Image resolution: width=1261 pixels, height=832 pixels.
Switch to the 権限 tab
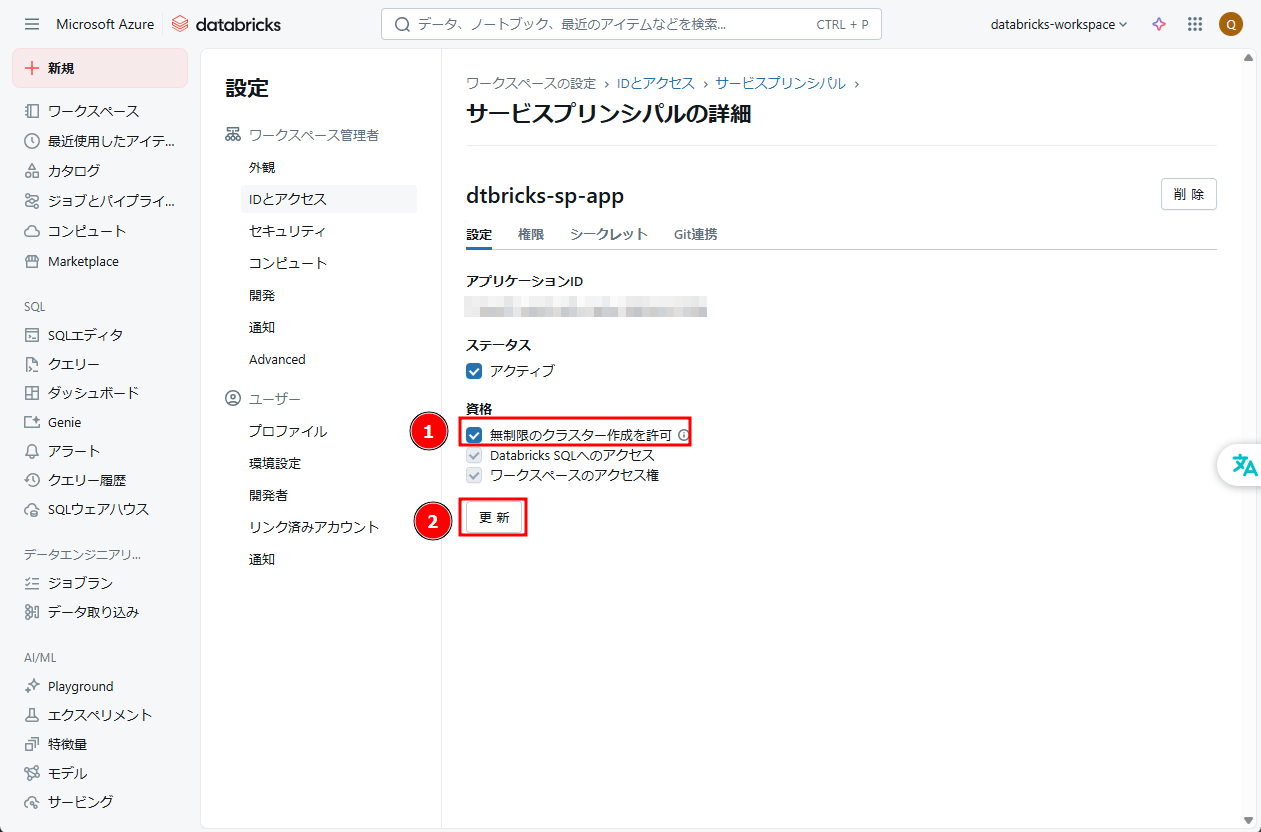click(x=531, y=234)
